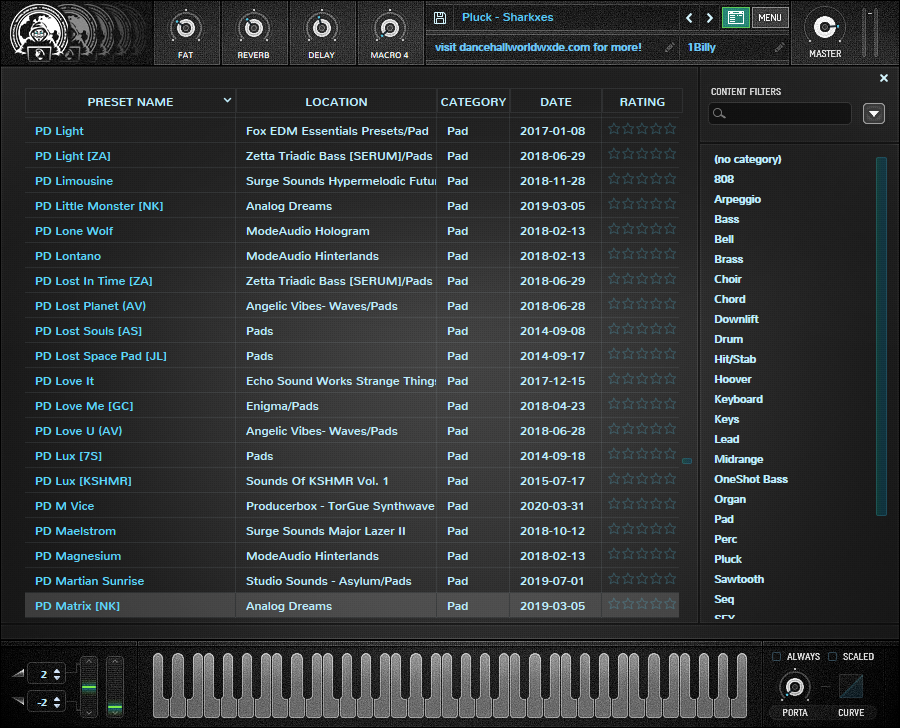The height and width of the screenshot is (728, 900).
Task: Increase the pitch bend up range stepper
Action: (x=57, y=670)
